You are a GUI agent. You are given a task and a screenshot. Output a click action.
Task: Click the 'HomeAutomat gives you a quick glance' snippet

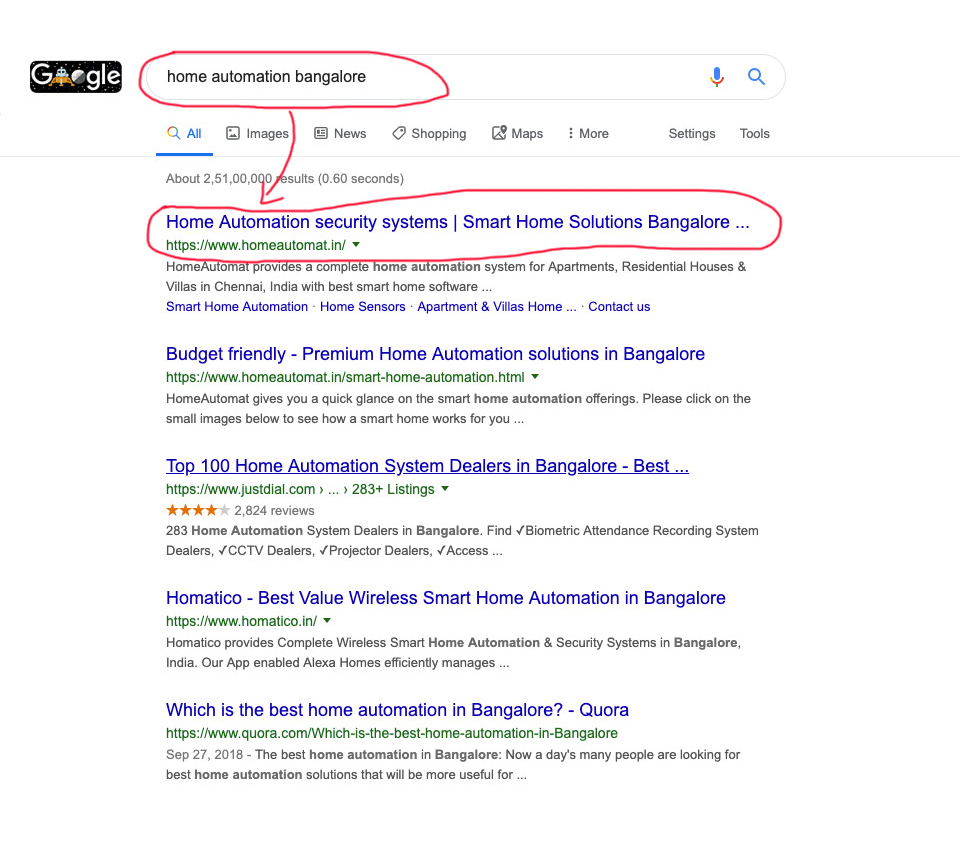(x=458, y=409)
